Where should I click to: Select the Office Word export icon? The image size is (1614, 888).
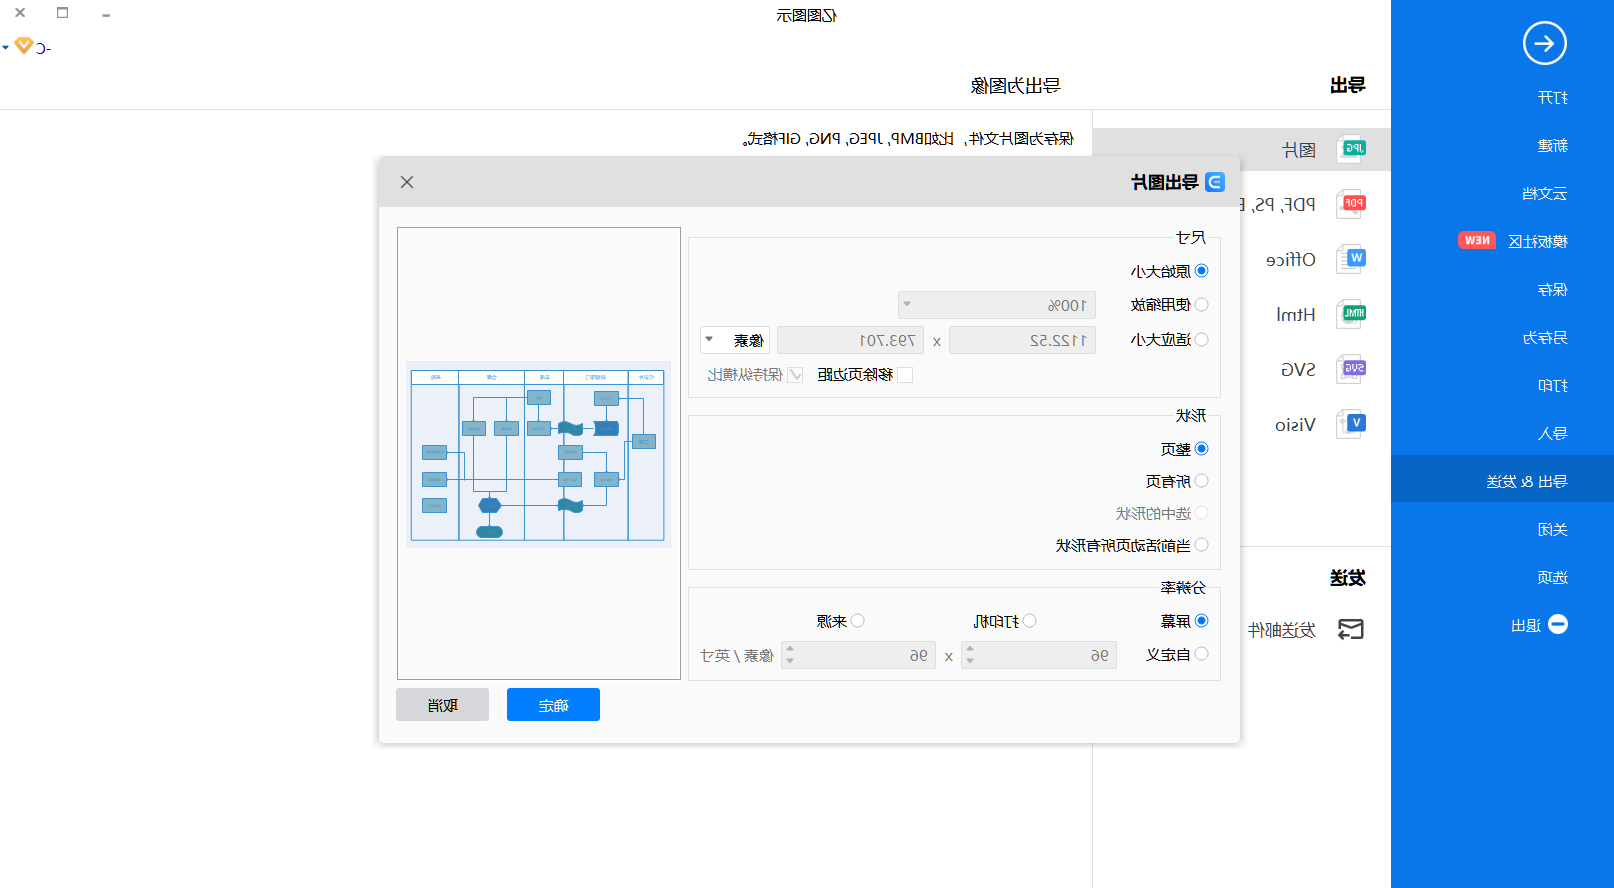[1352, 259]
